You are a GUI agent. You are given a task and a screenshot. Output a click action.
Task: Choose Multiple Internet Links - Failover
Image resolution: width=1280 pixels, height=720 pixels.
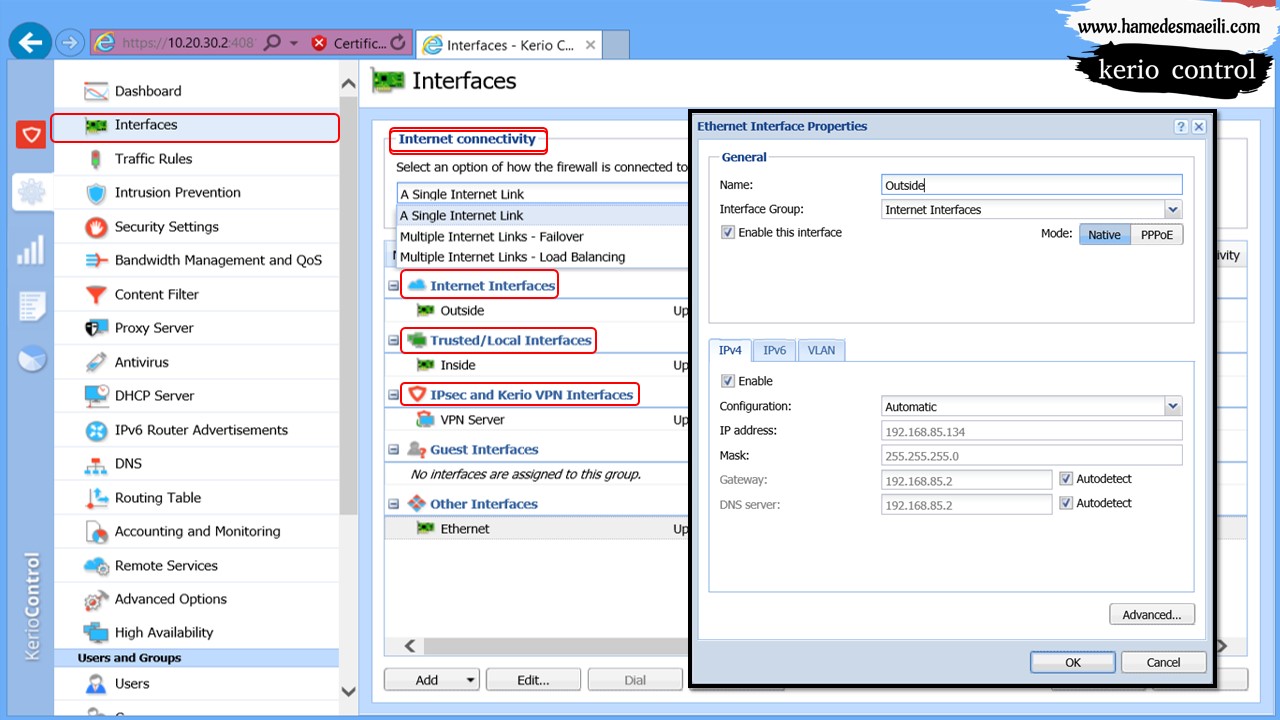pyautogui.click(x=543, y=237)
